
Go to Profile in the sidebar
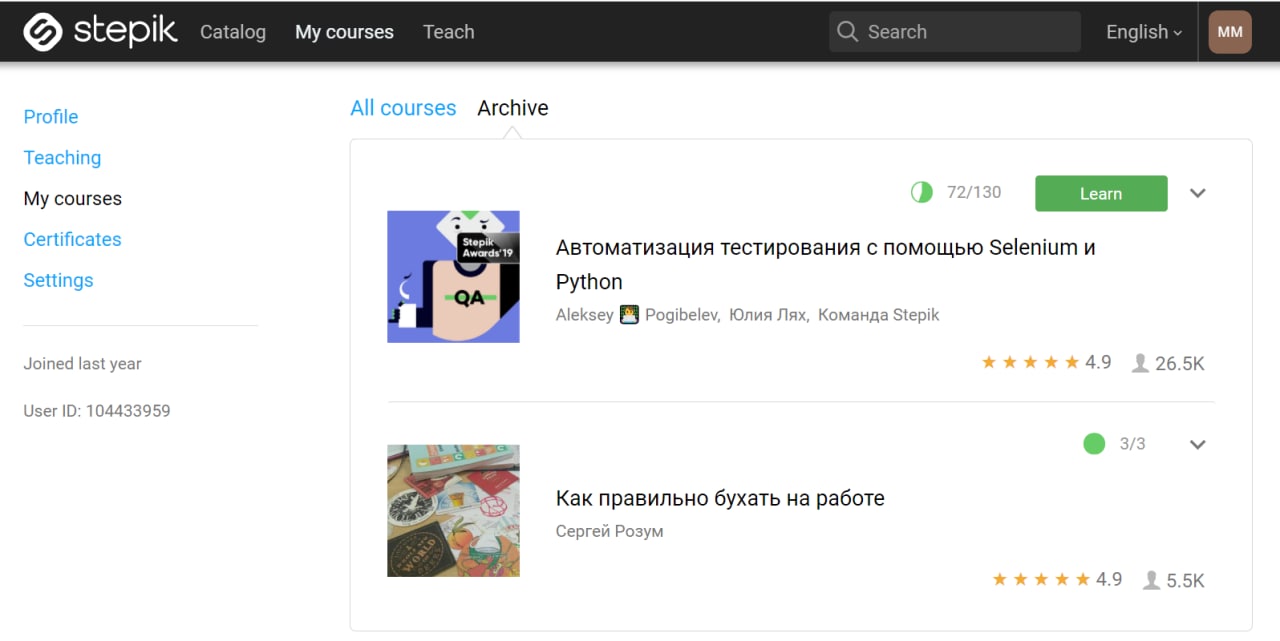51,117
